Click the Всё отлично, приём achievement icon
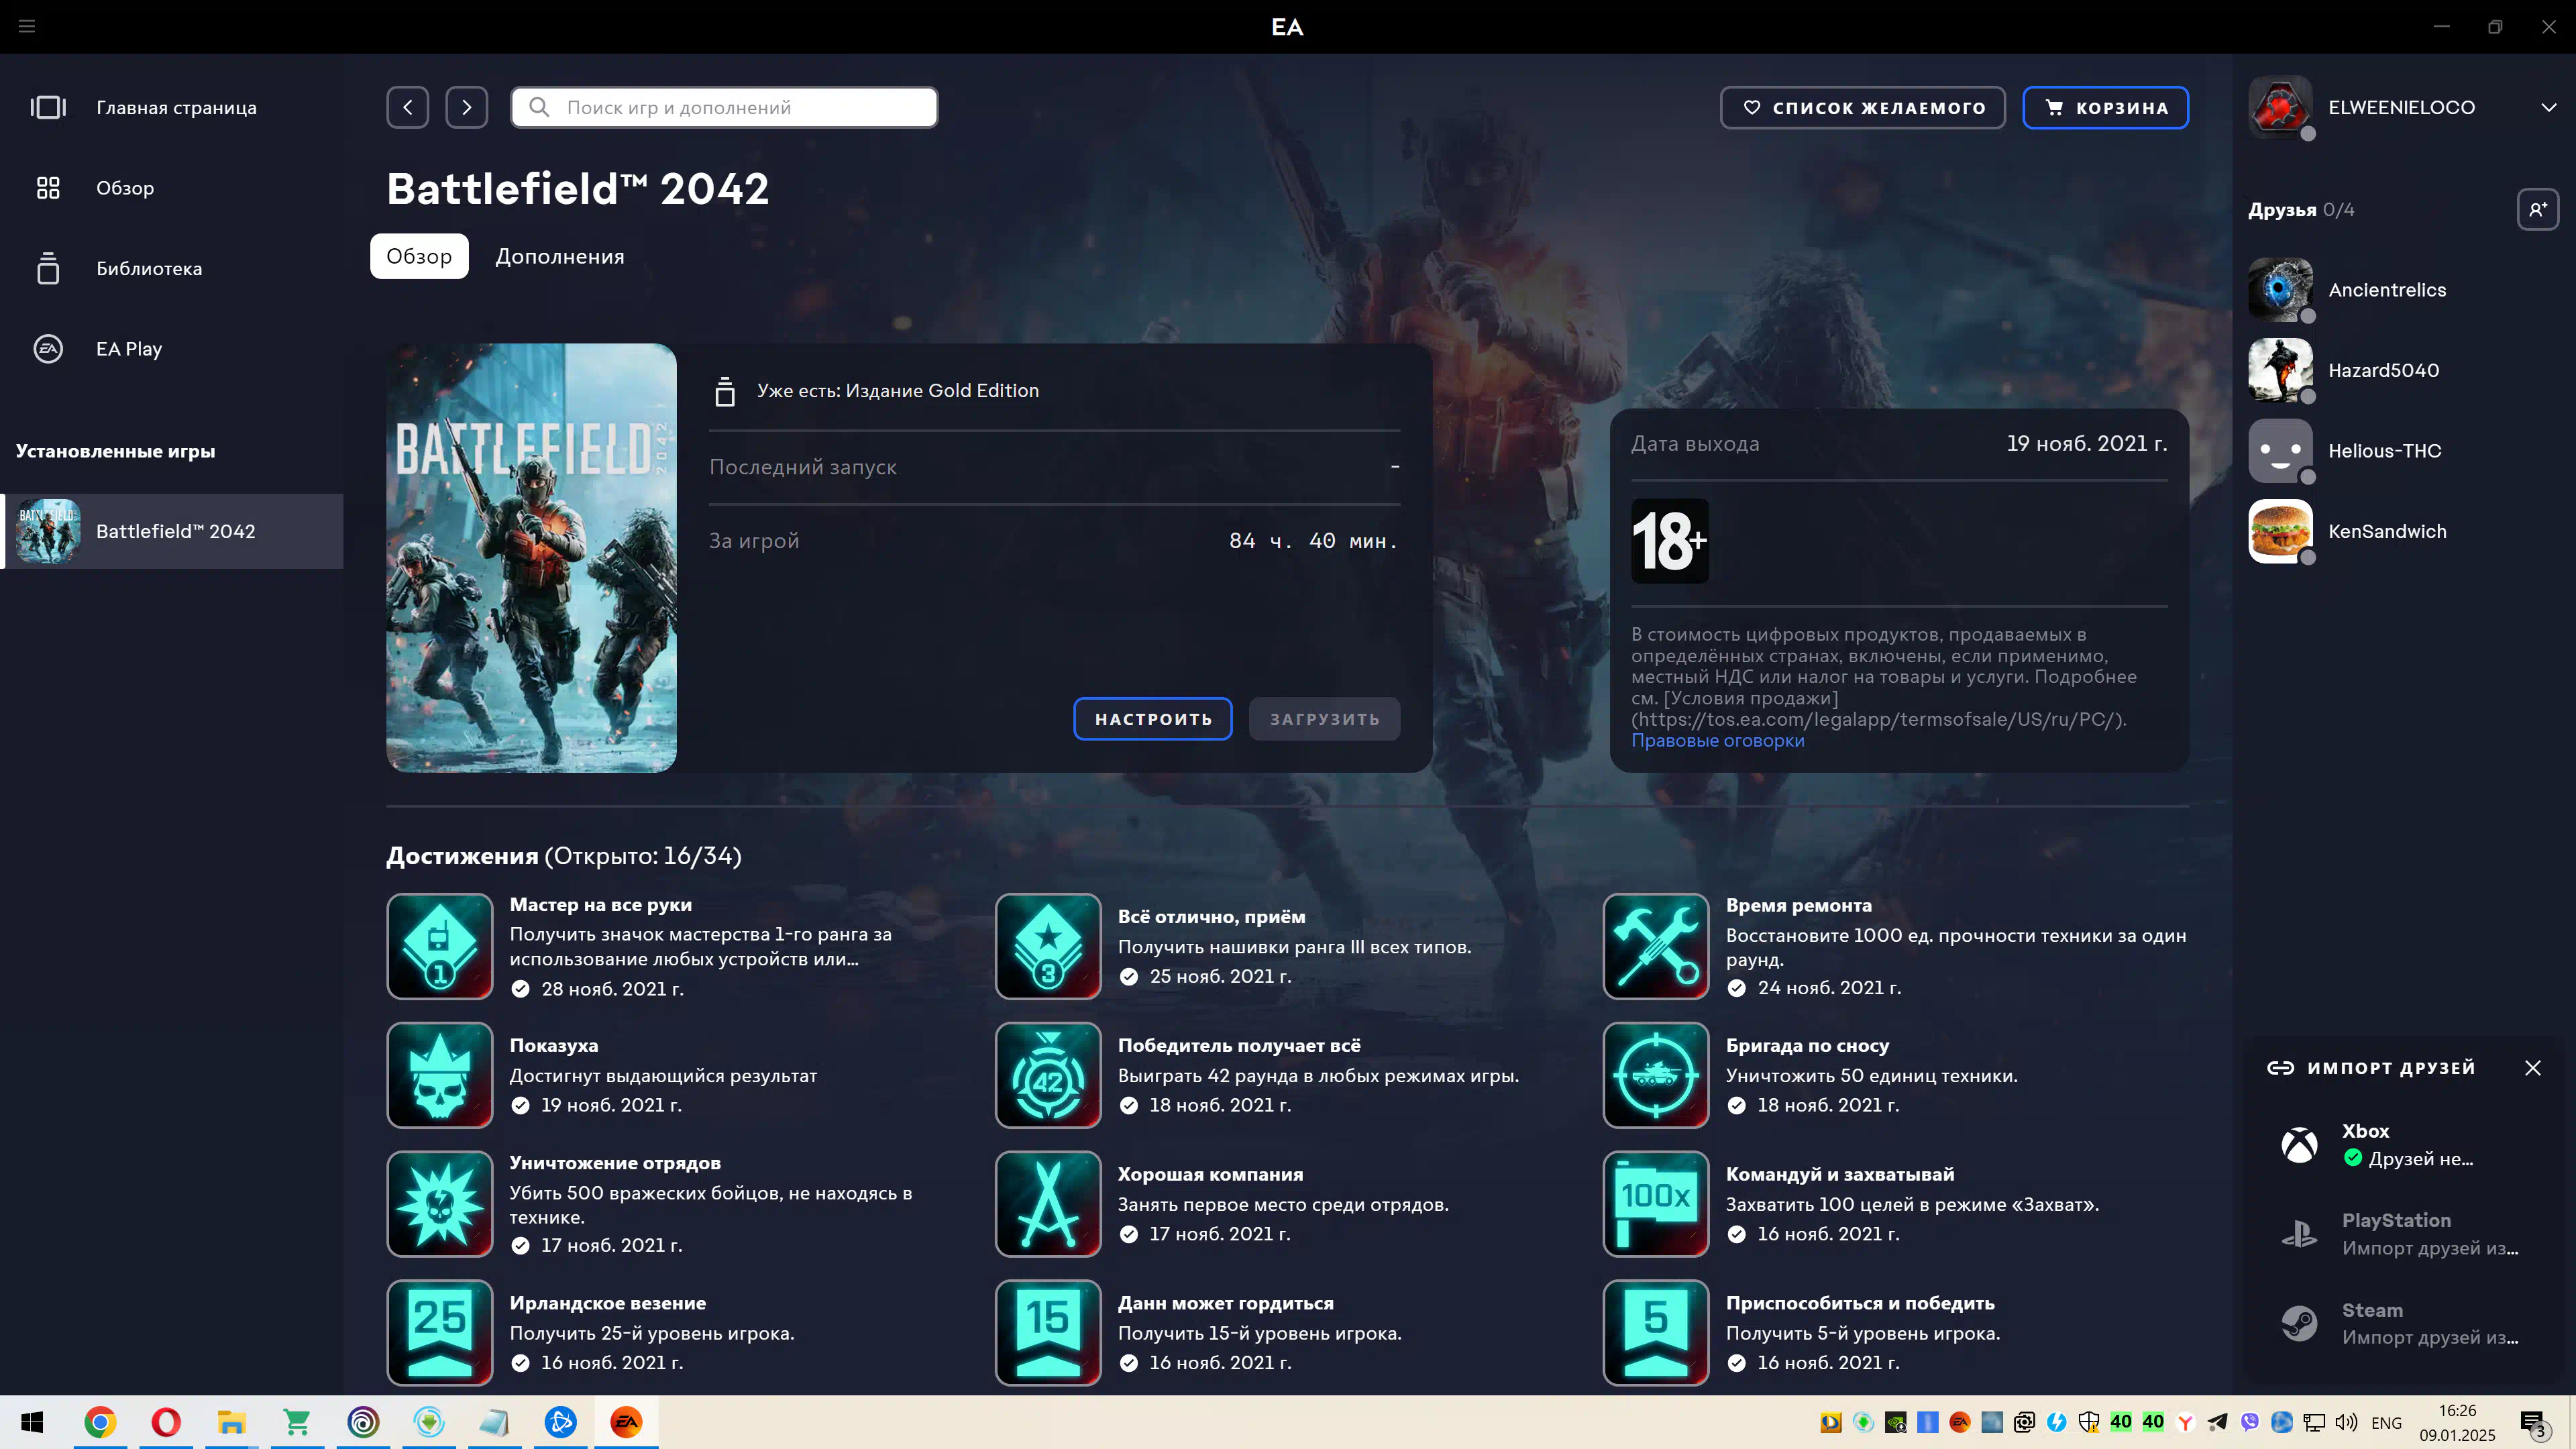This screenshot has height=1449, width=2576. (1048, 946)
